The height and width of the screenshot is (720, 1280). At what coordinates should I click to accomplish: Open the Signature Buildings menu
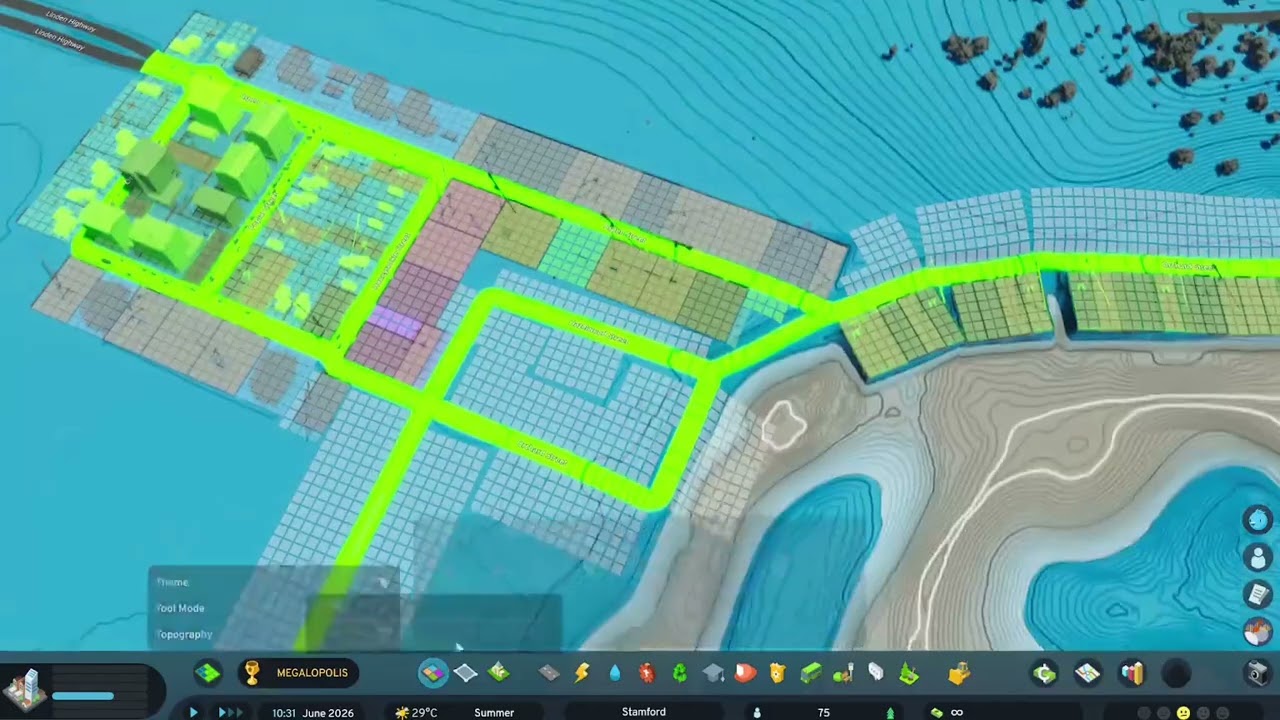coord(499,673)
